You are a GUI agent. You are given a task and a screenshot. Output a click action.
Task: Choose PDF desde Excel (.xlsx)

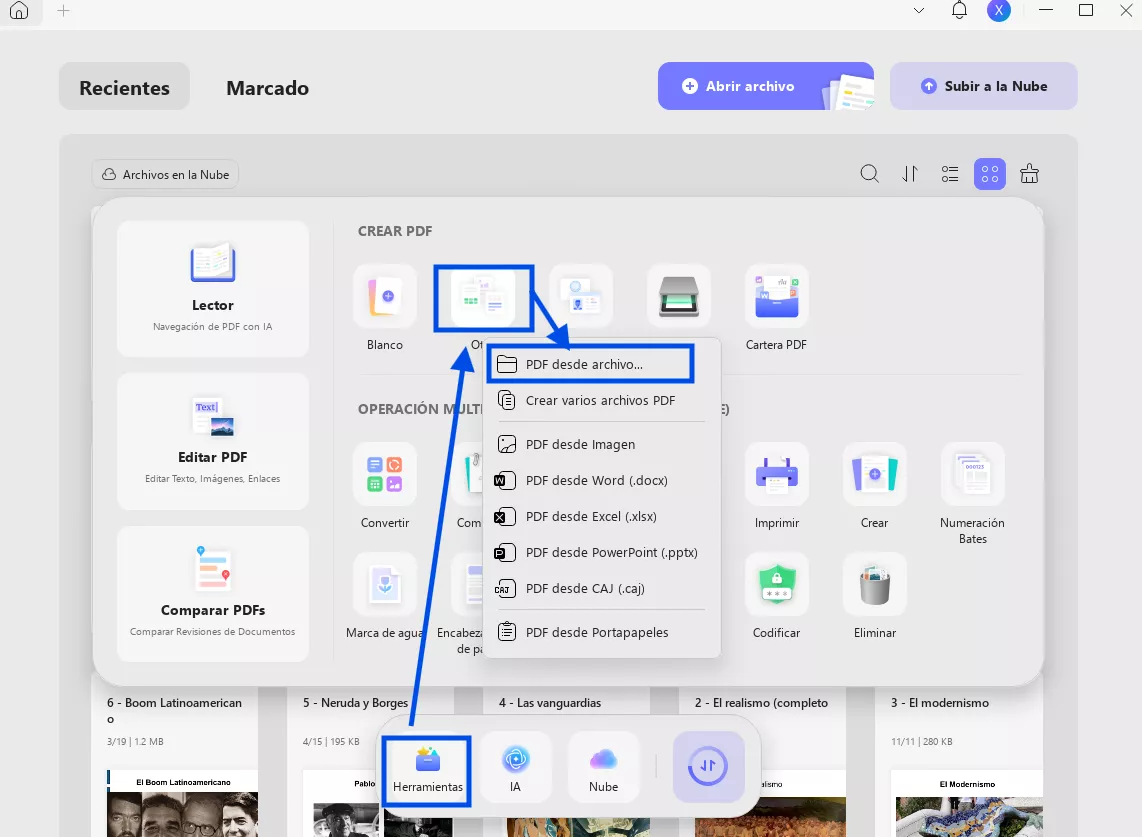pos(602,516)
